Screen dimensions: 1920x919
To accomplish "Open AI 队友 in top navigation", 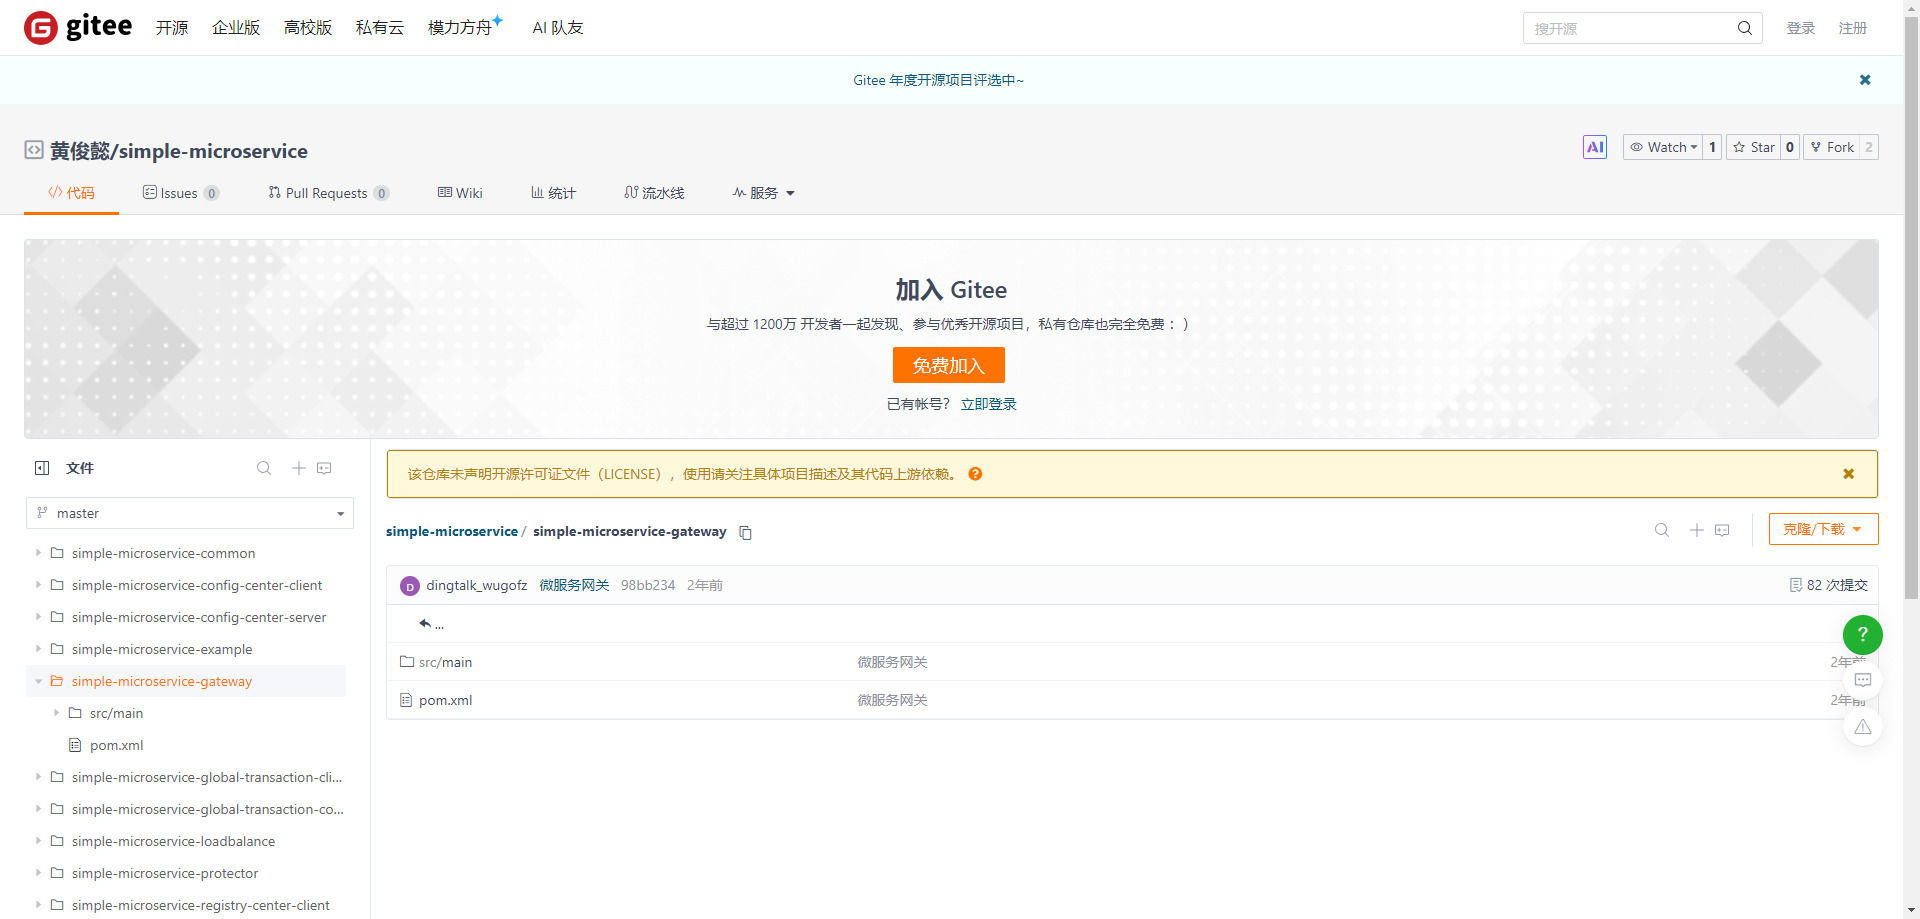I will click(558, 28).
